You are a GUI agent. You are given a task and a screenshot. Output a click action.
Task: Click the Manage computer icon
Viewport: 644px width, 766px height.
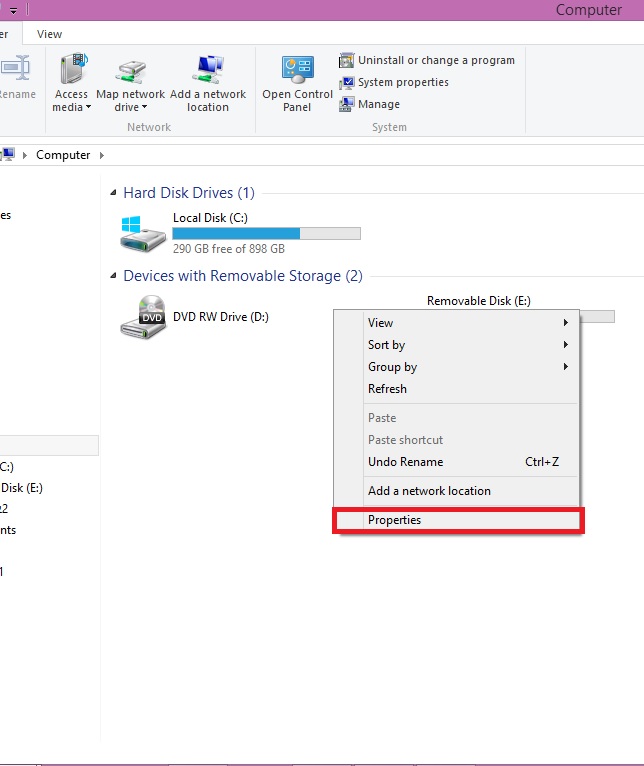(x=346, y=104)
